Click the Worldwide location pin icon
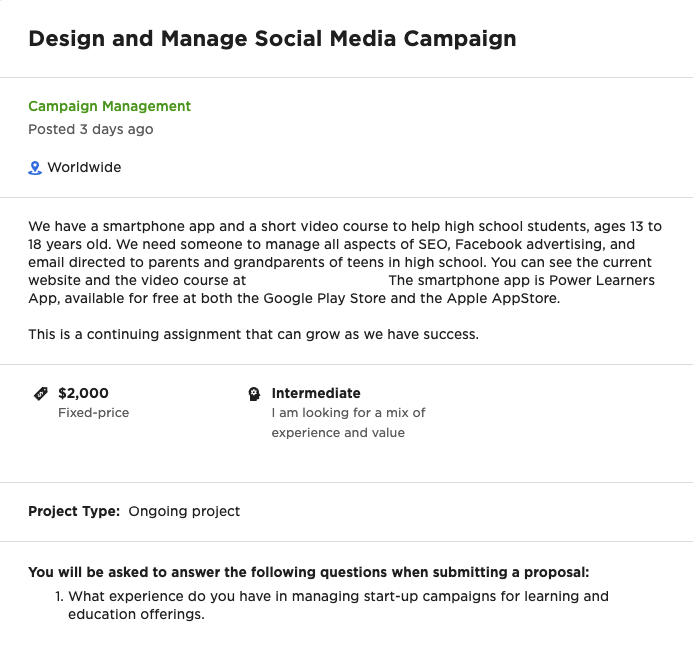This screenshot has height=652, width=693. [35, 168]
